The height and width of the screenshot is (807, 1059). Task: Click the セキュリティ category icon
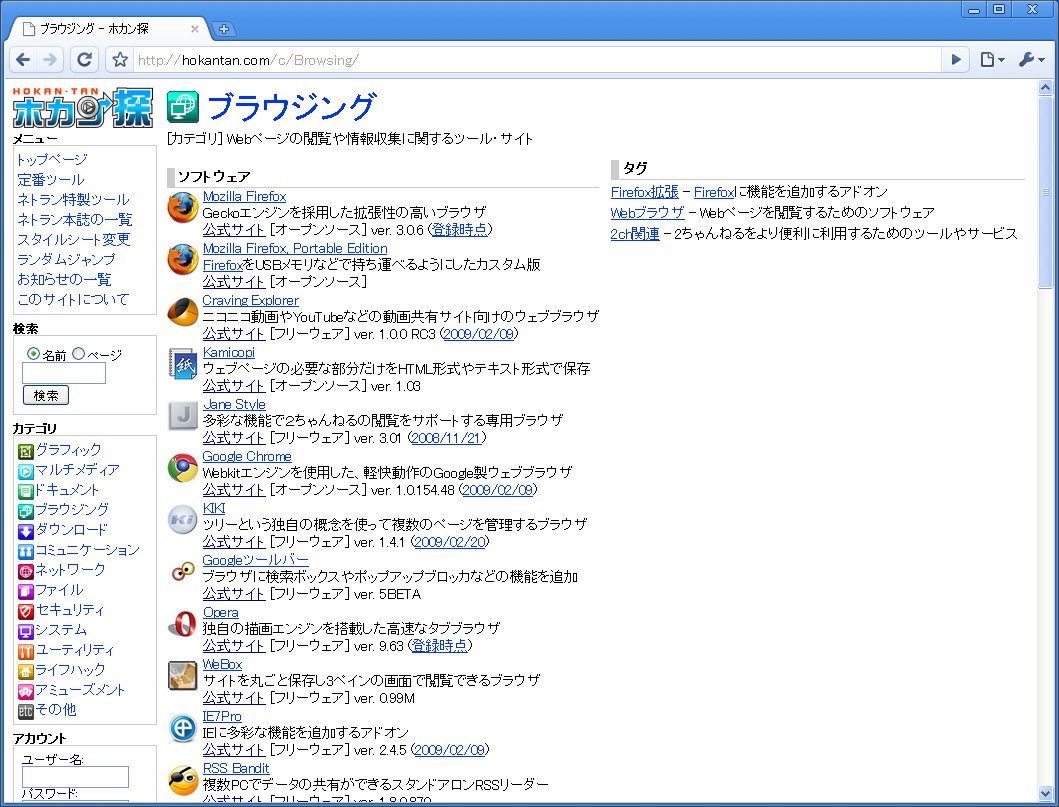(x=26, y=611)
